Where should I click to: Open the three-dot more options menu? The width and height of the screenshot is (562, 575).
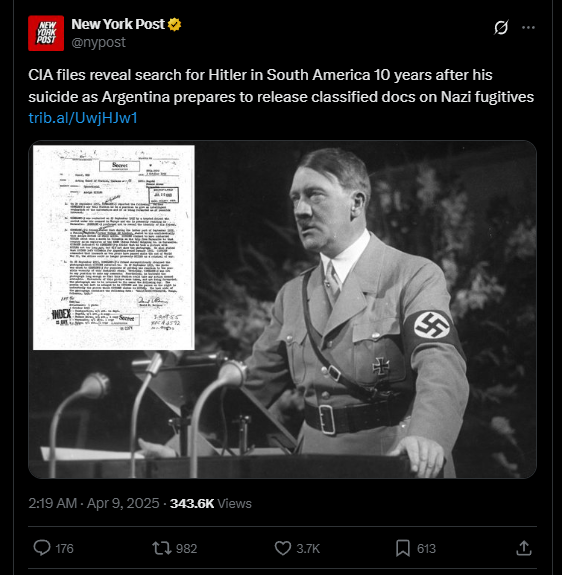[528, 28]
